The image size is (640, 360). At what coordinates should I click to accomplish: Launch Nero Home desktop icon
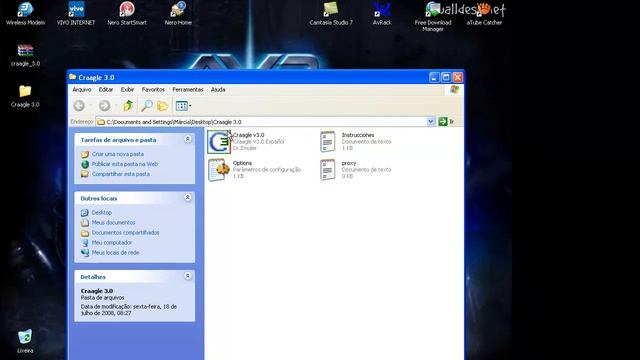click(178, 13)
